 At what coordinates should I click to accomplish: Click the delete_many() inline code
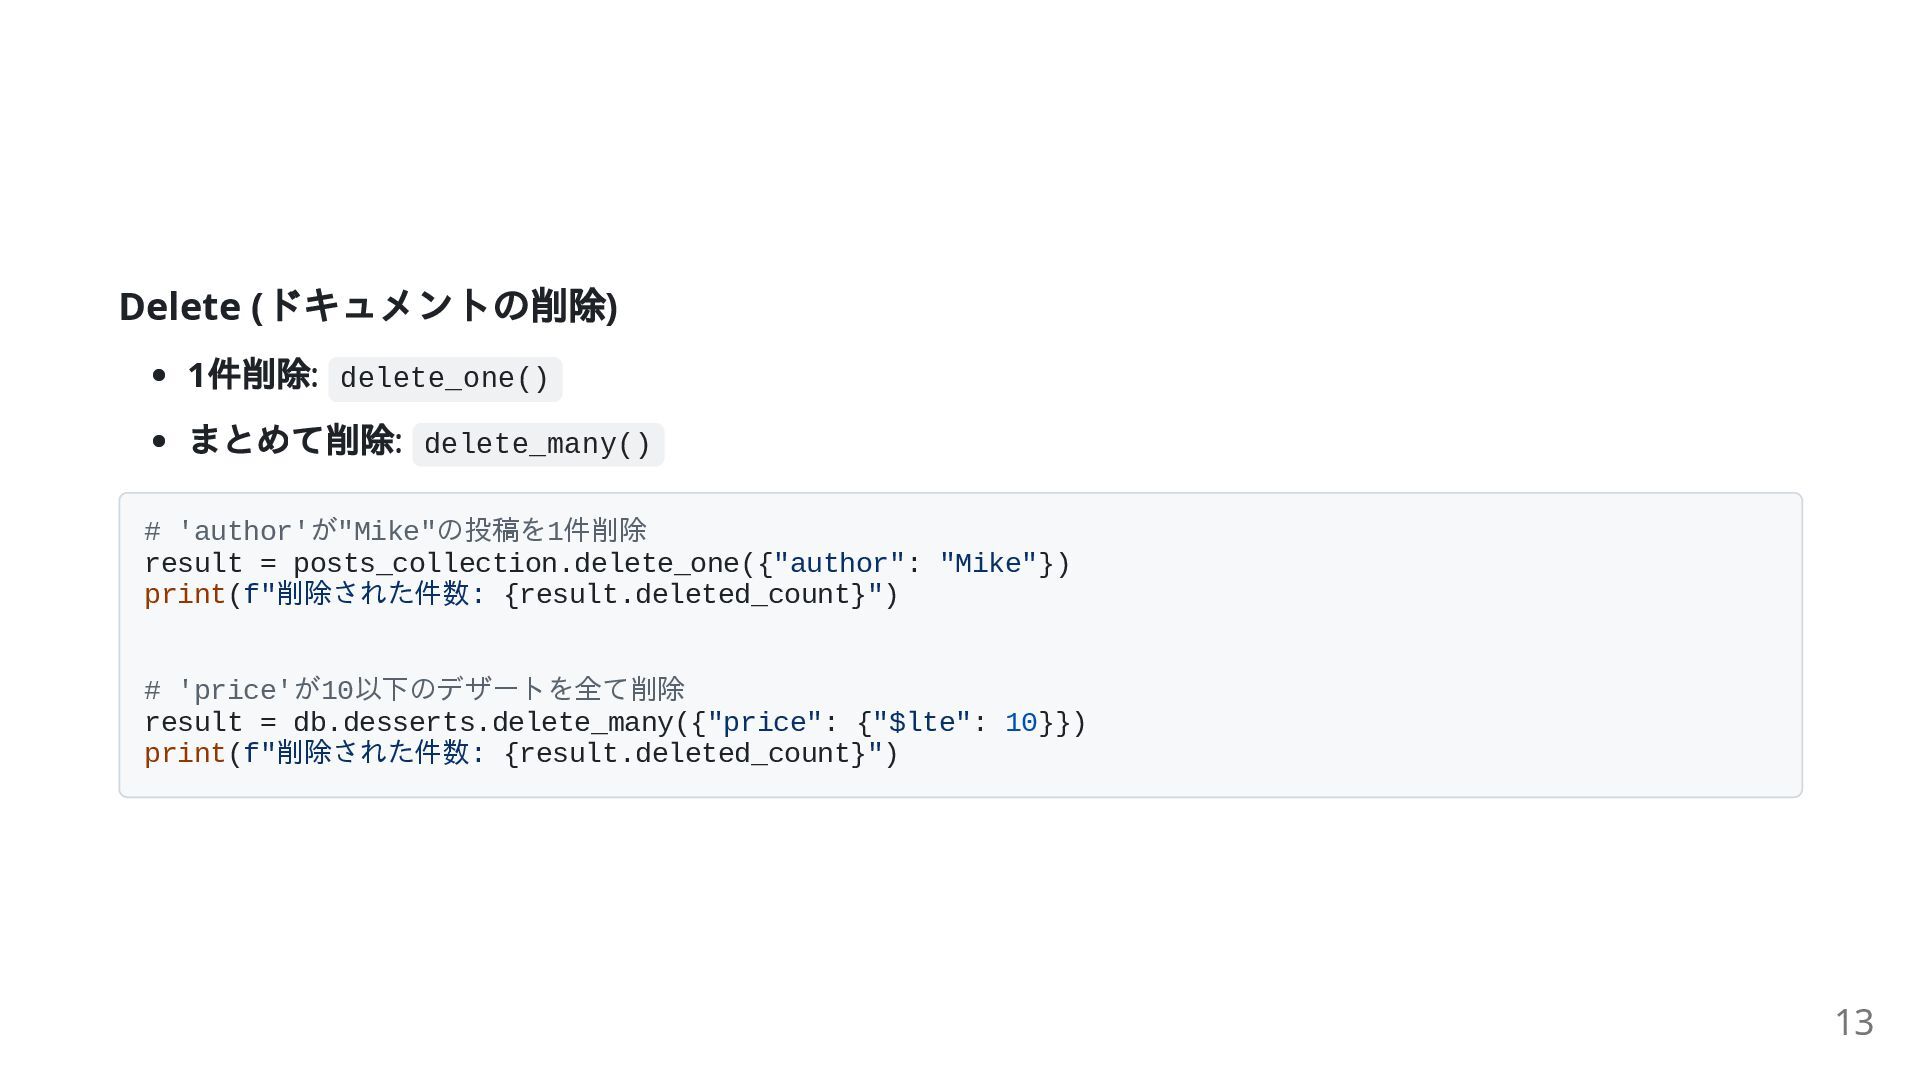pos(538,445)
